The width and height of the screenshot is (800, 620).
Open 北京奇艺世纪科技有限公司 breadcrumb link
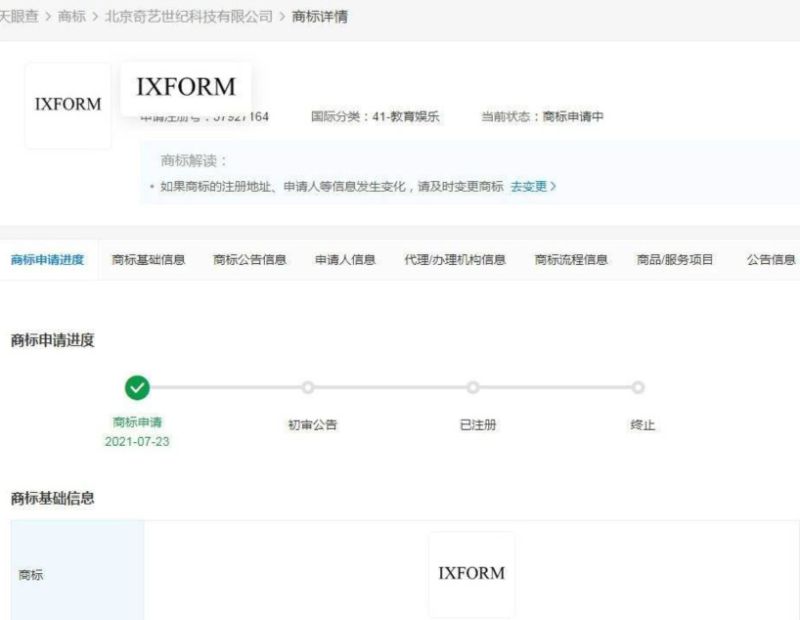click(x=189, y=17)
